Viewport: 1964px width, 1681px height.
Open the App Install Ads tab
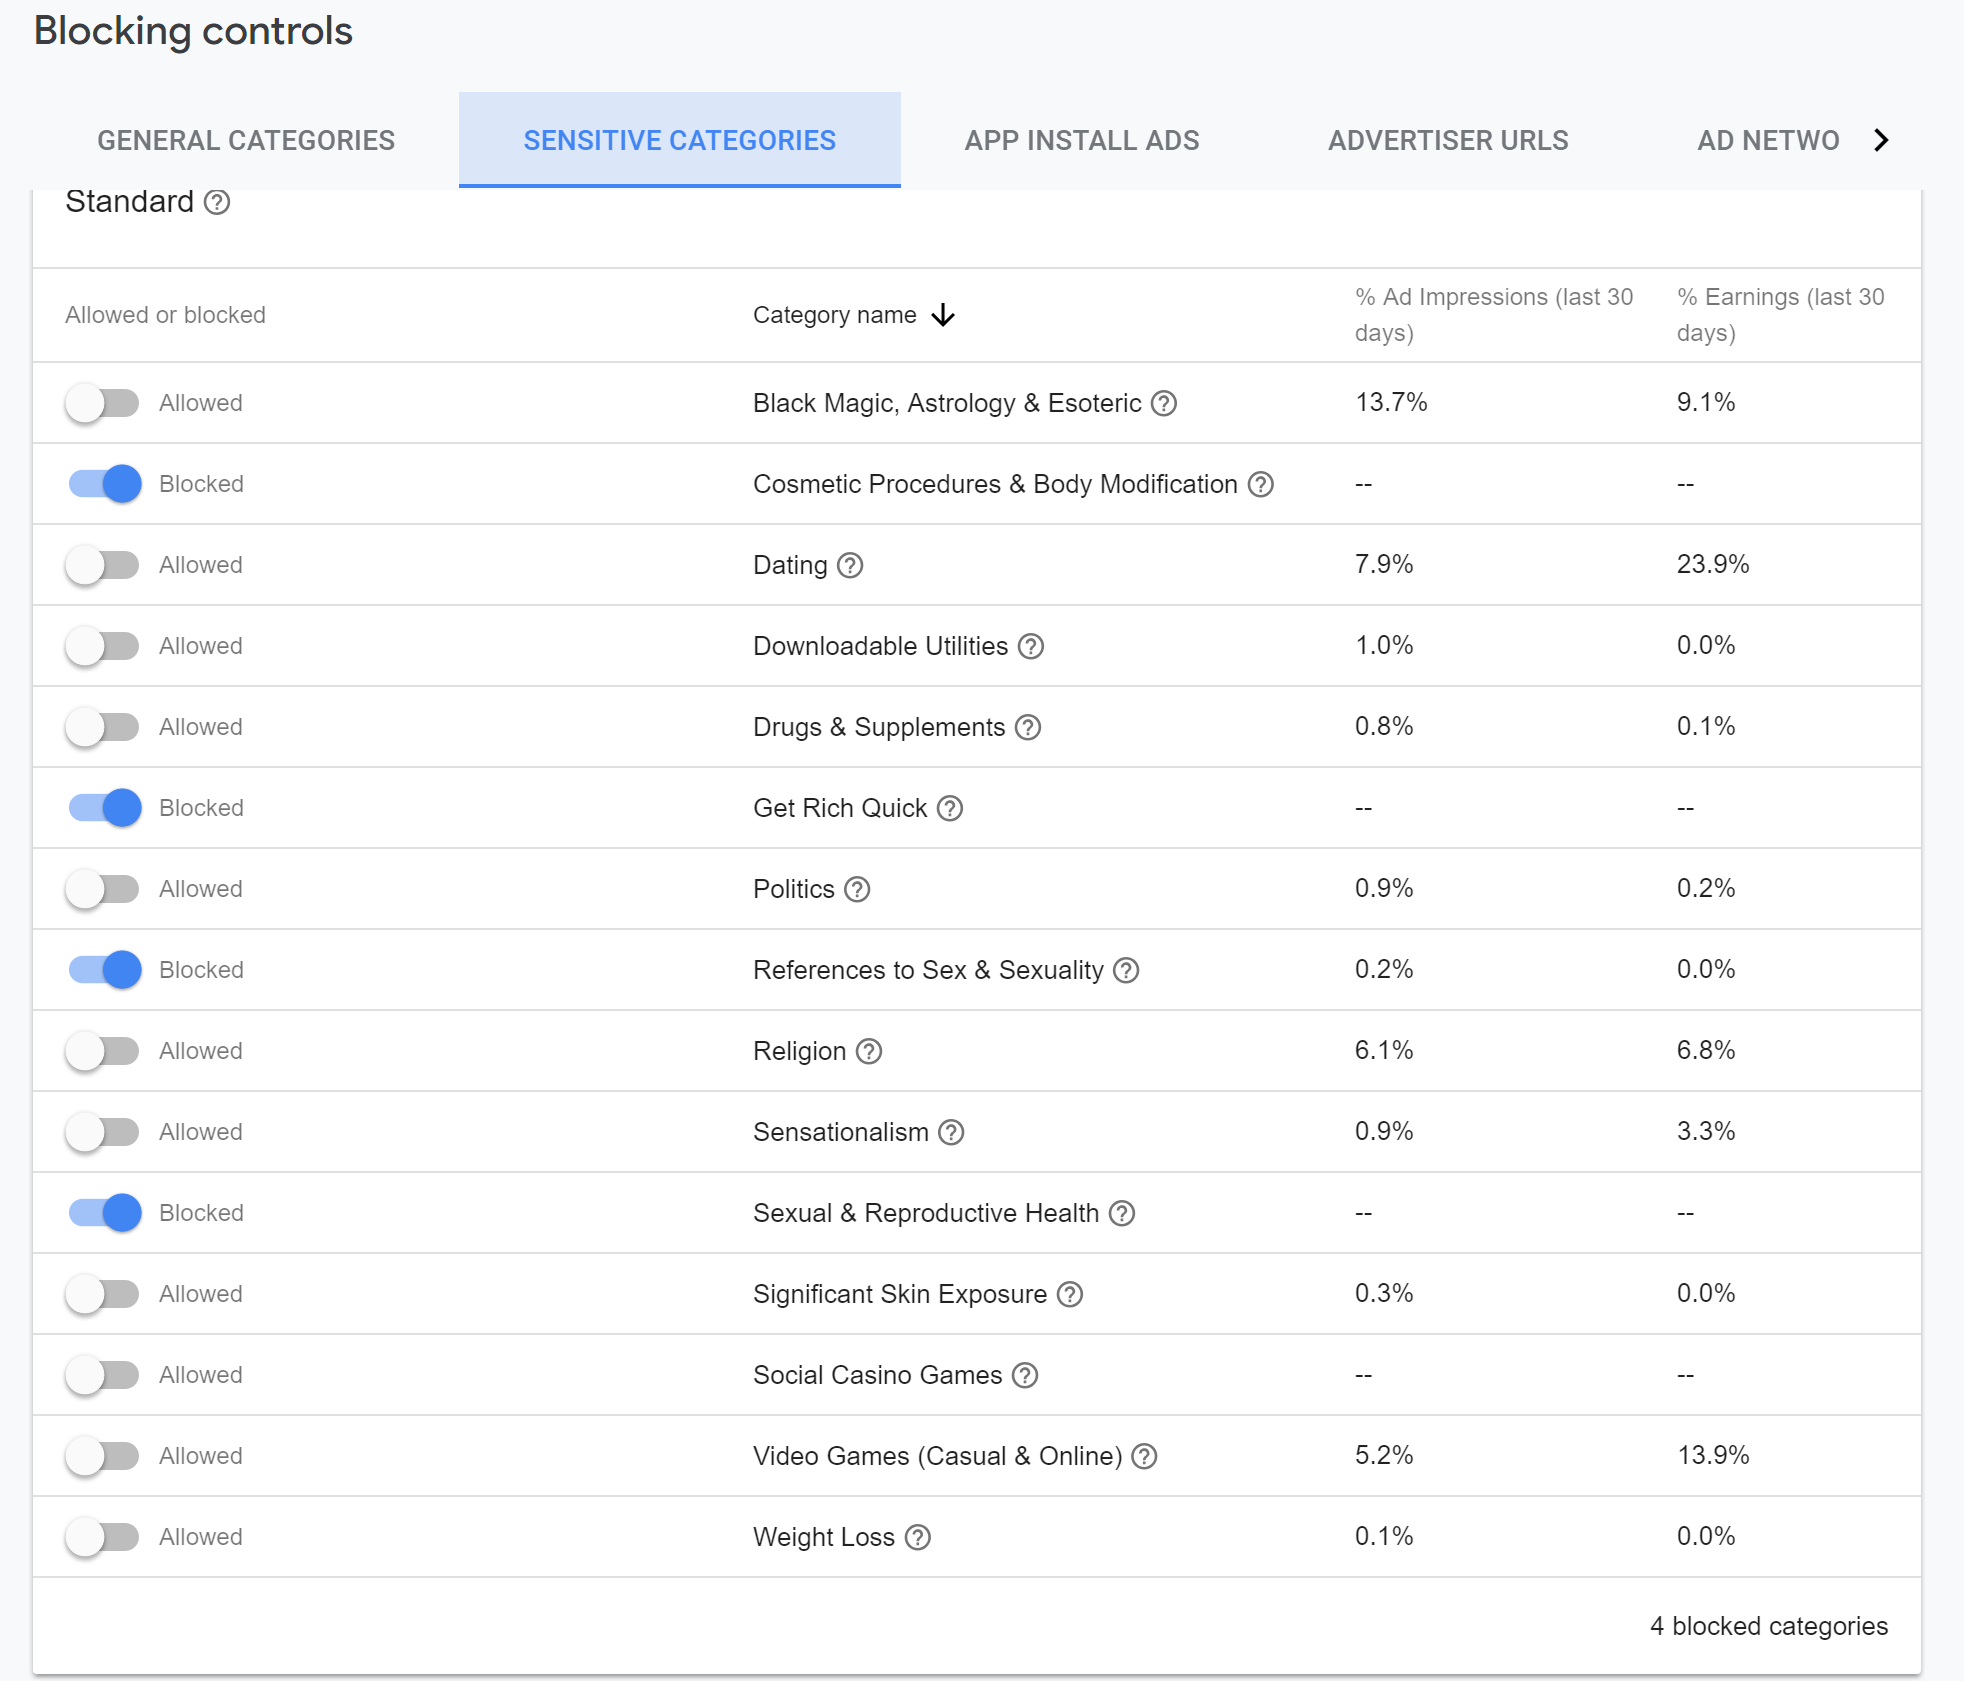(x=1081, y=140)
